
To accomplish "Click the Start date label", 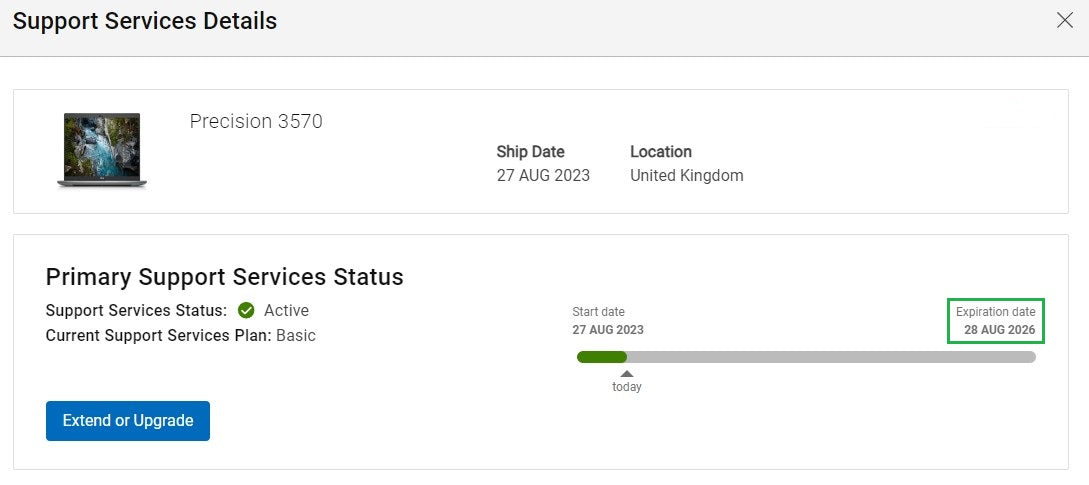I will point(598,312).
